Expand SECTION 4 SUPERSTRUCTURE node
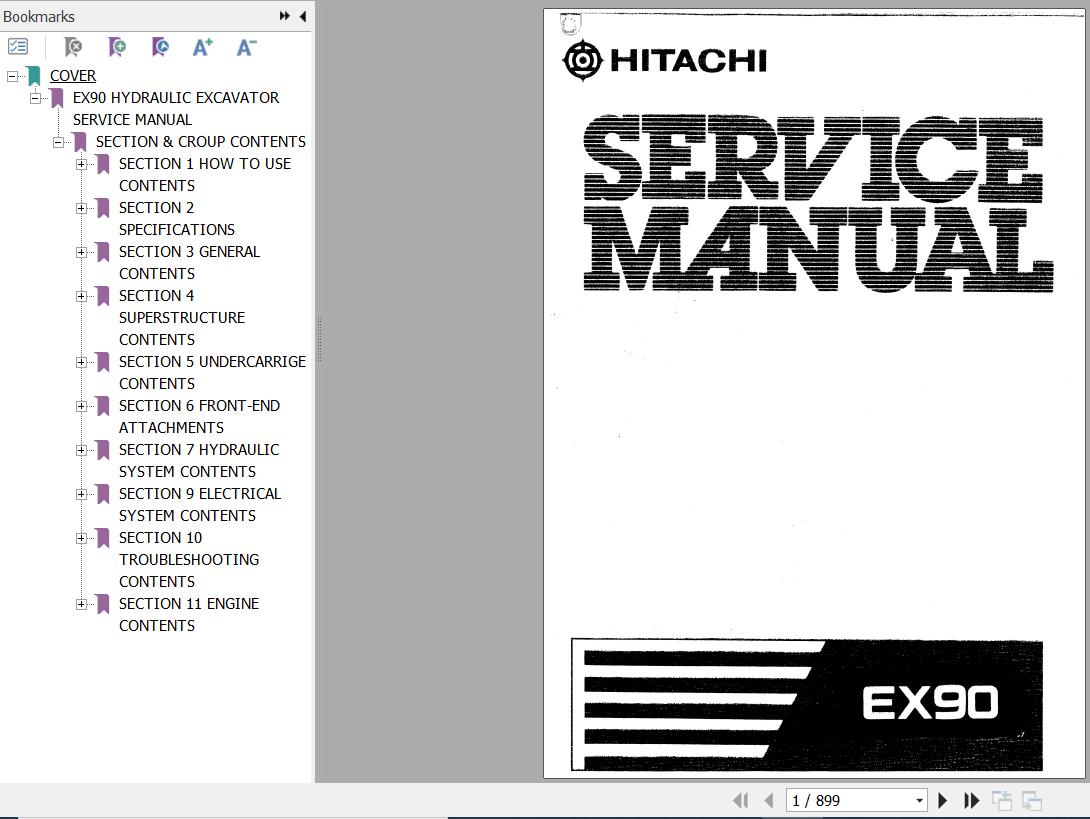 (x=81, y=297)
